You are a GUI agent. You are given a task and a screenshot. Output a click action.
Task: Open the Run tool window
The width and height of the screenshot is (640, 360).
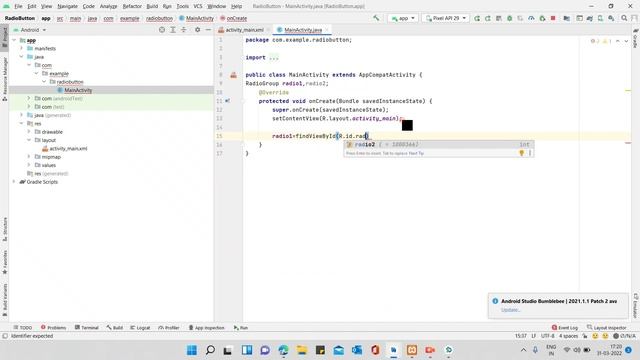[241, 327]
